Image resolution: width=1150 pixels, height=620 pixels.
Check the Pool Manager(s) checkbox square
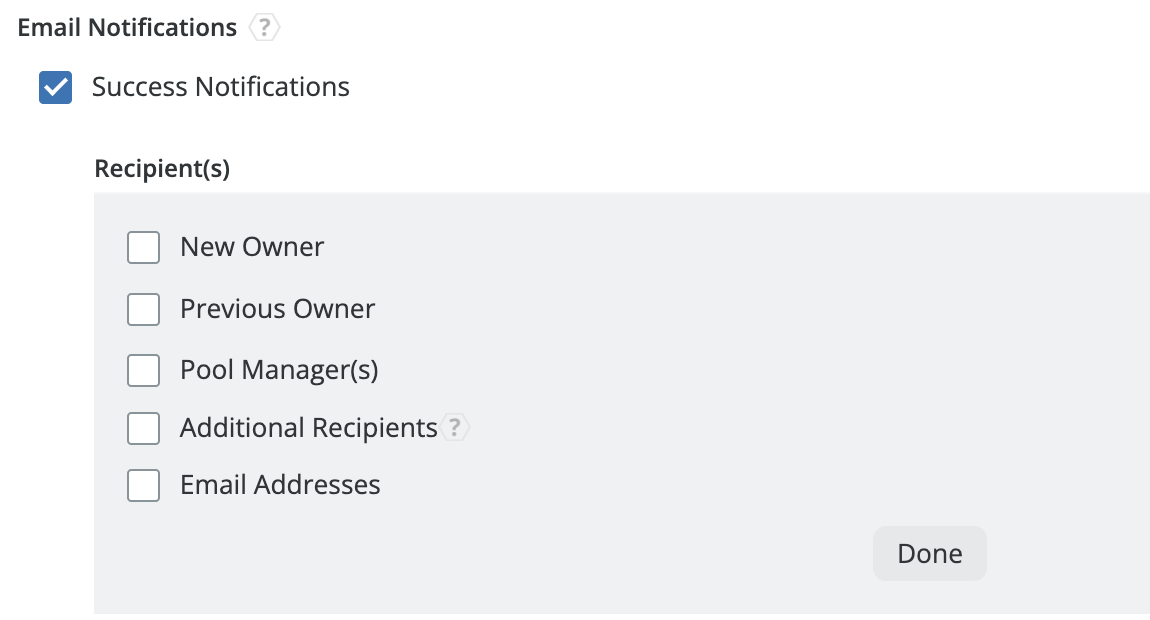tap(144, 371)
